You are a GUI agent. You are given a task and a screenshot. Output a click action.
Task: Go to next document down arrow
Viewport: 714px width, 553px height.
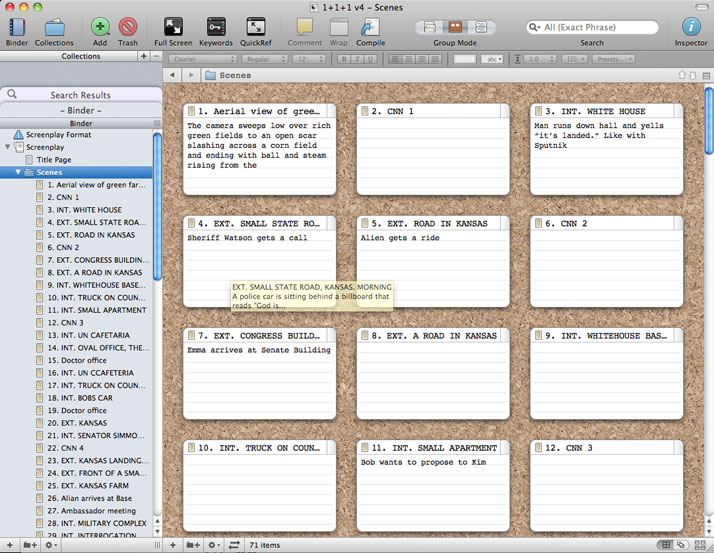(693, 75)
